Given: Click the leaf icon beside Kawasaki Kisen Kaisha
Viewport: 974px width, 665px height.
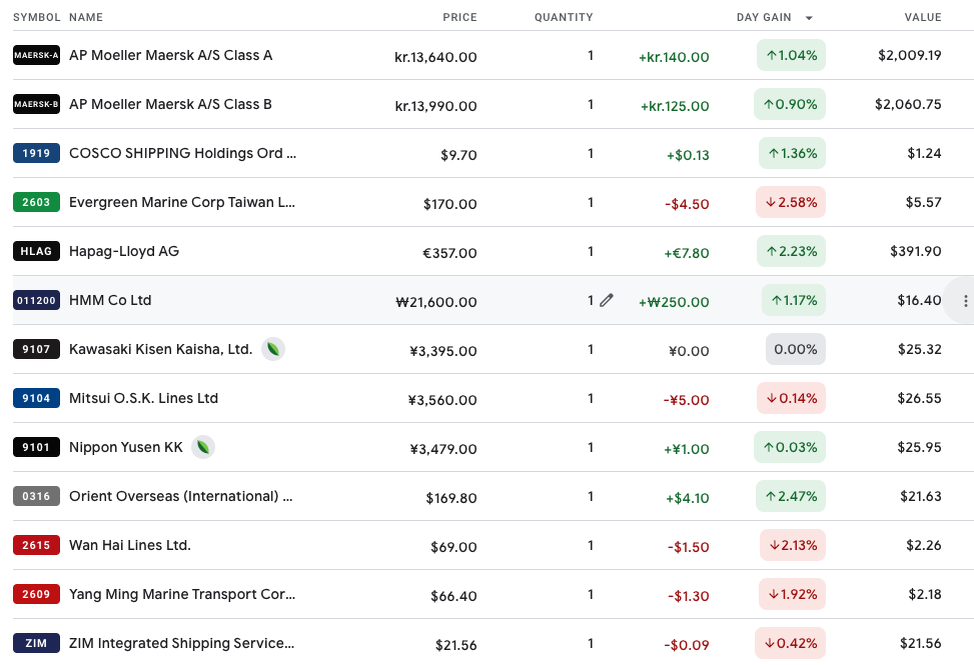Looking at the screenshot, I should (273, 349).
